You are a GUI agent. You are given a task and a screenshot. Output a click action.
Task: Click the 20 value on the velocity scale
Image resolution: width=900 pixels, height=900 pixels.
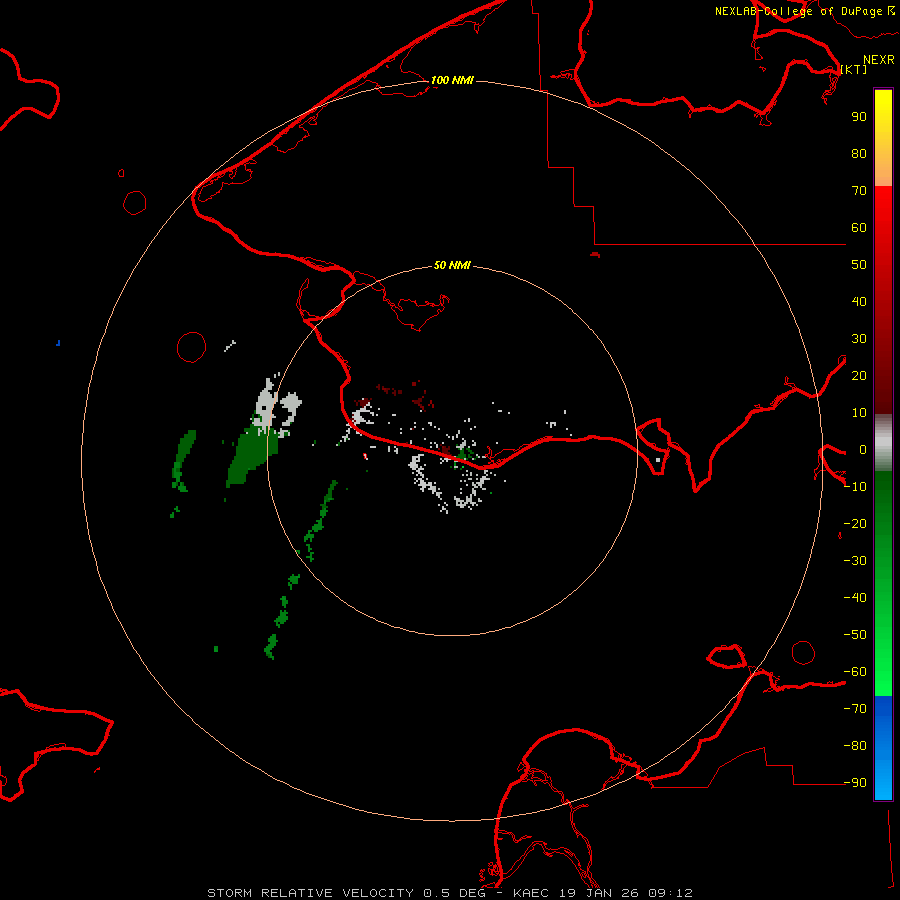pyautogui.click(x=859, y=375)
